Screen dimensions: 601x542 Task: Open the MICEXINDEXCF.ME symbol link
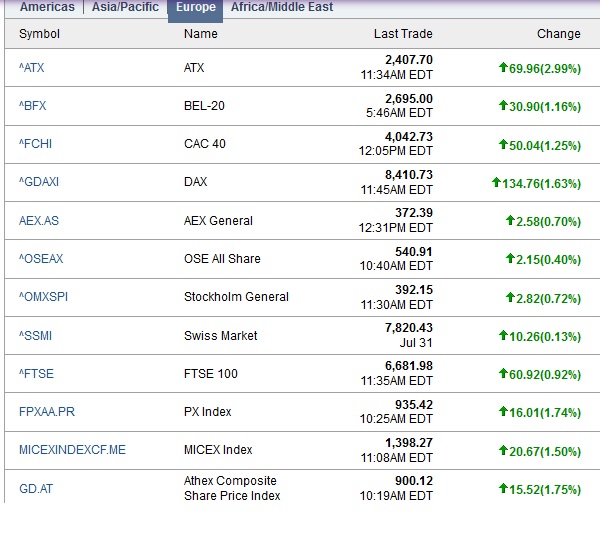tap(72, 450)
